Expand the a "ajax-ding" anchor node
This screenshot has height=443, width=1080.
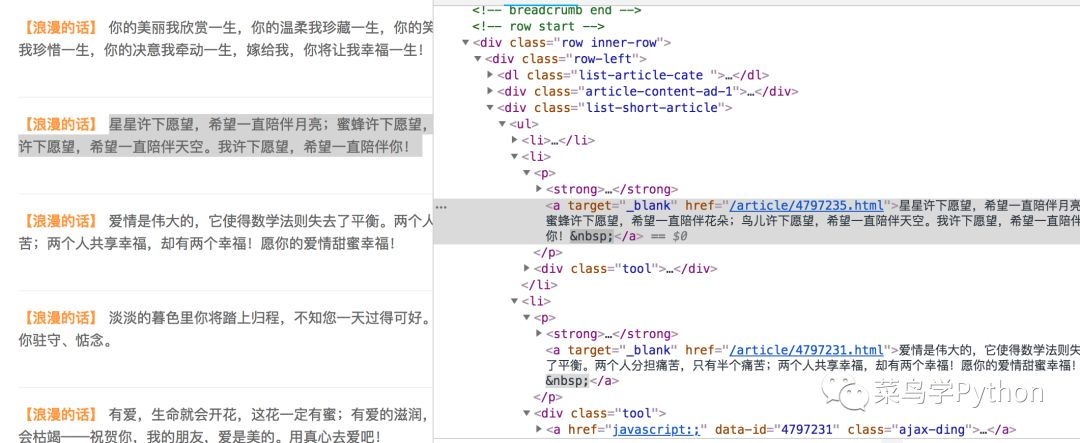tap(539, 430)
